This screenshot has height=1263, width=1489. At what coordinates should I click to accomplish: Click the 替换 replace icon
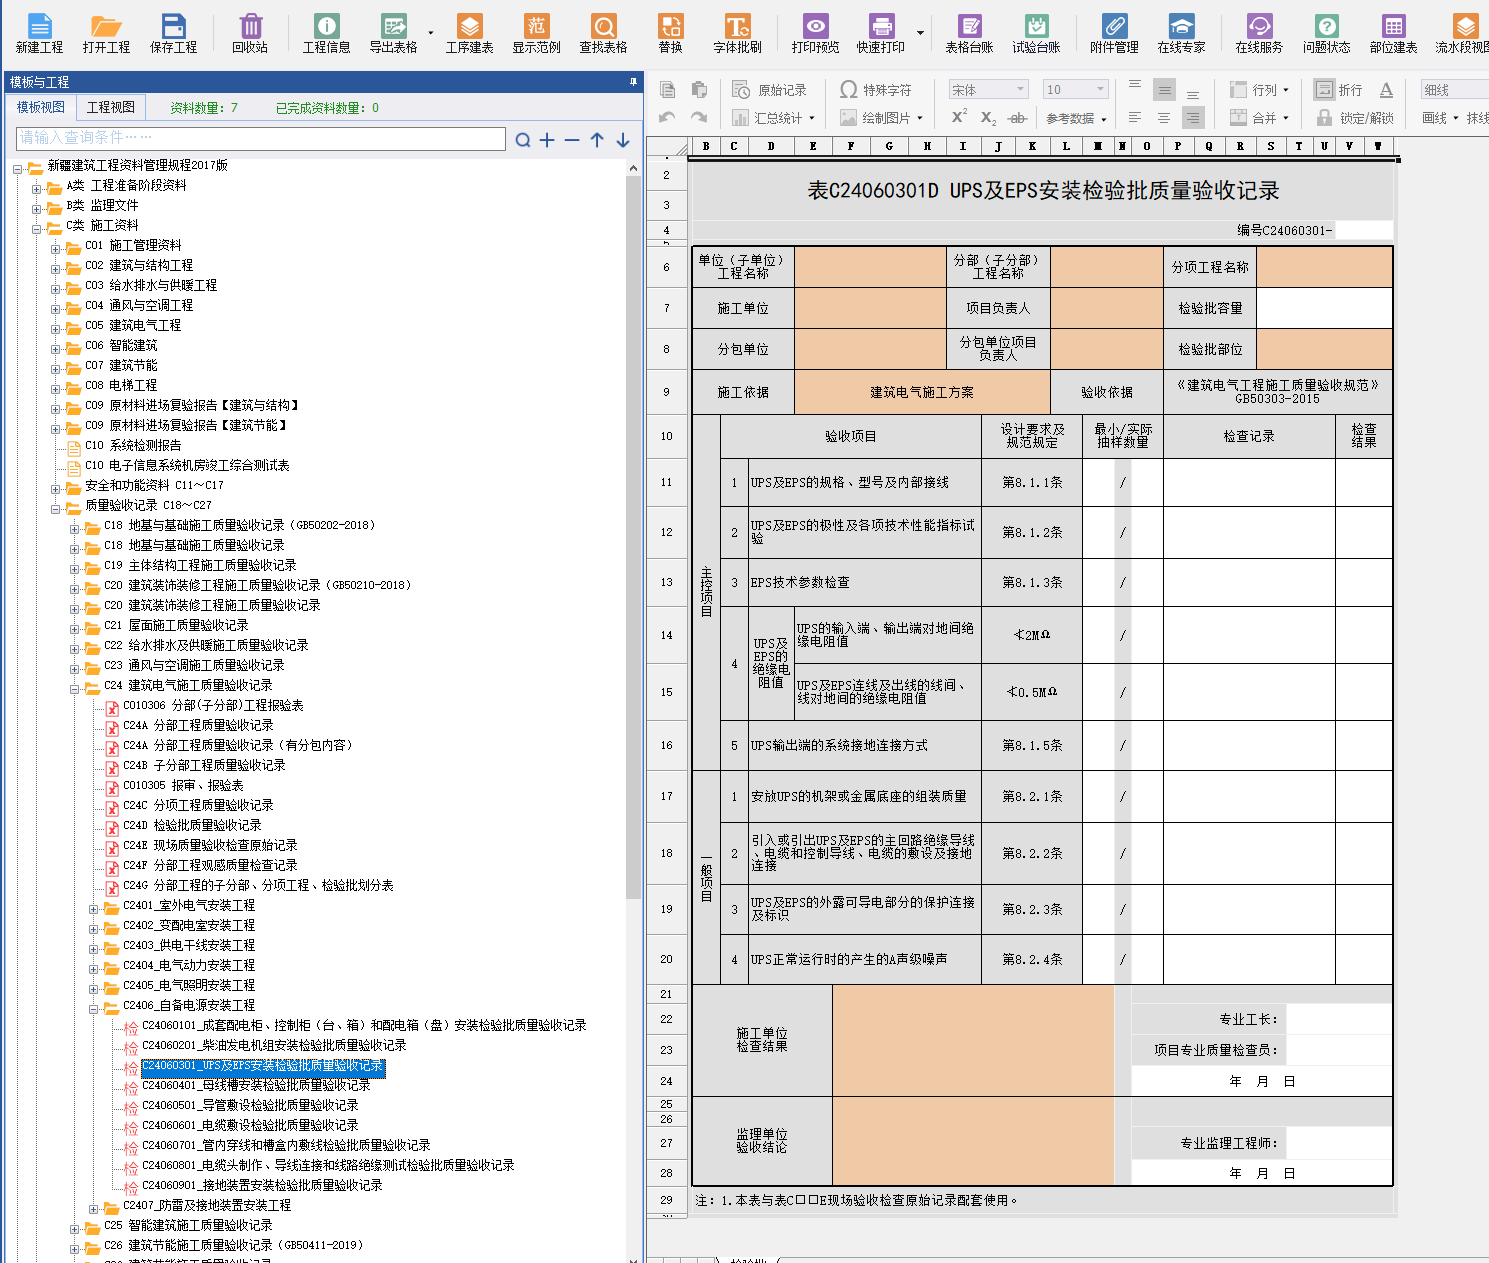click(671, 34)
